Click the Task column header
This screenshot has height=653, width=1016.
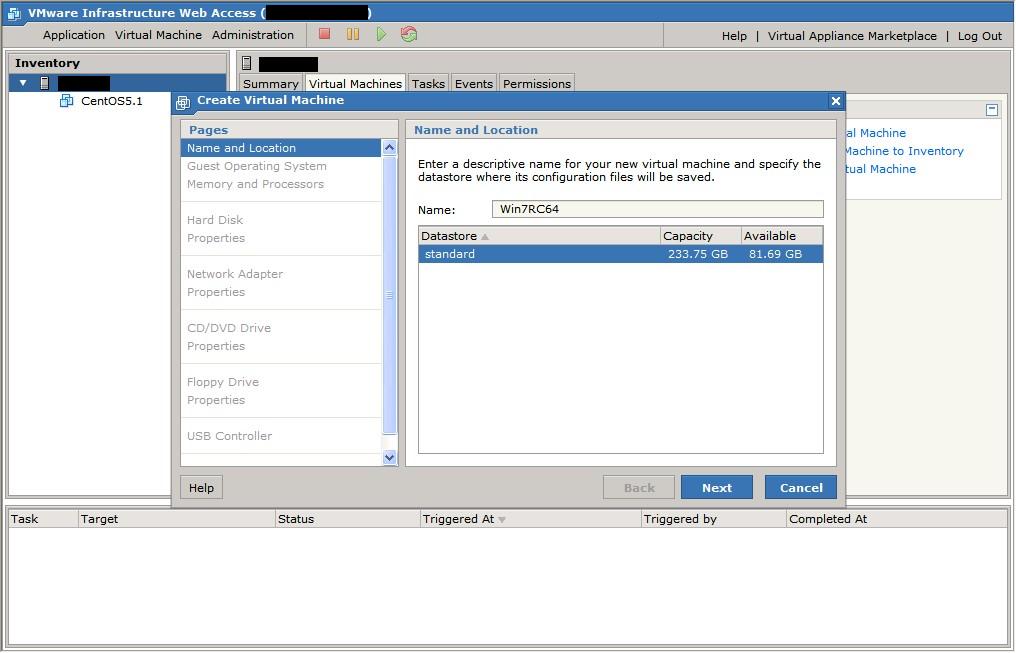pos(43,519)
